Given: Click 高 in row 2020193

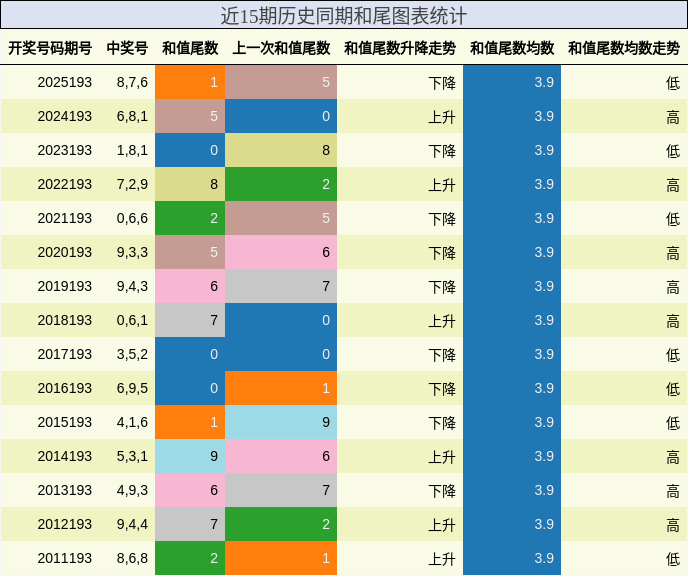Looking at the screenshot, I should [673, 253].
